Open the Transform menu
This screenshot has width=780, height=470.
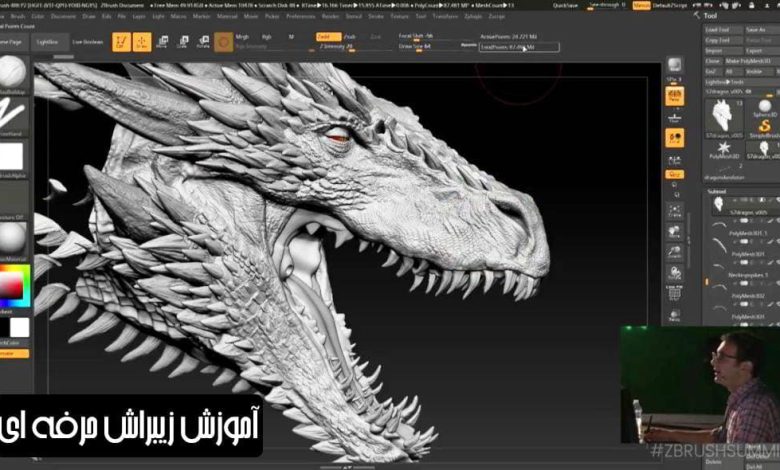[445, 16]
